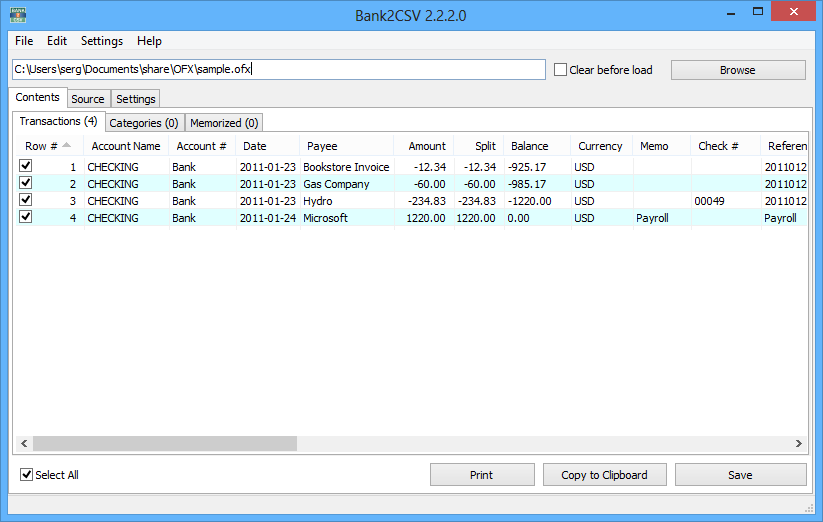Sort by the Account Name column header
Screen dimensions: 823x522
126,146
